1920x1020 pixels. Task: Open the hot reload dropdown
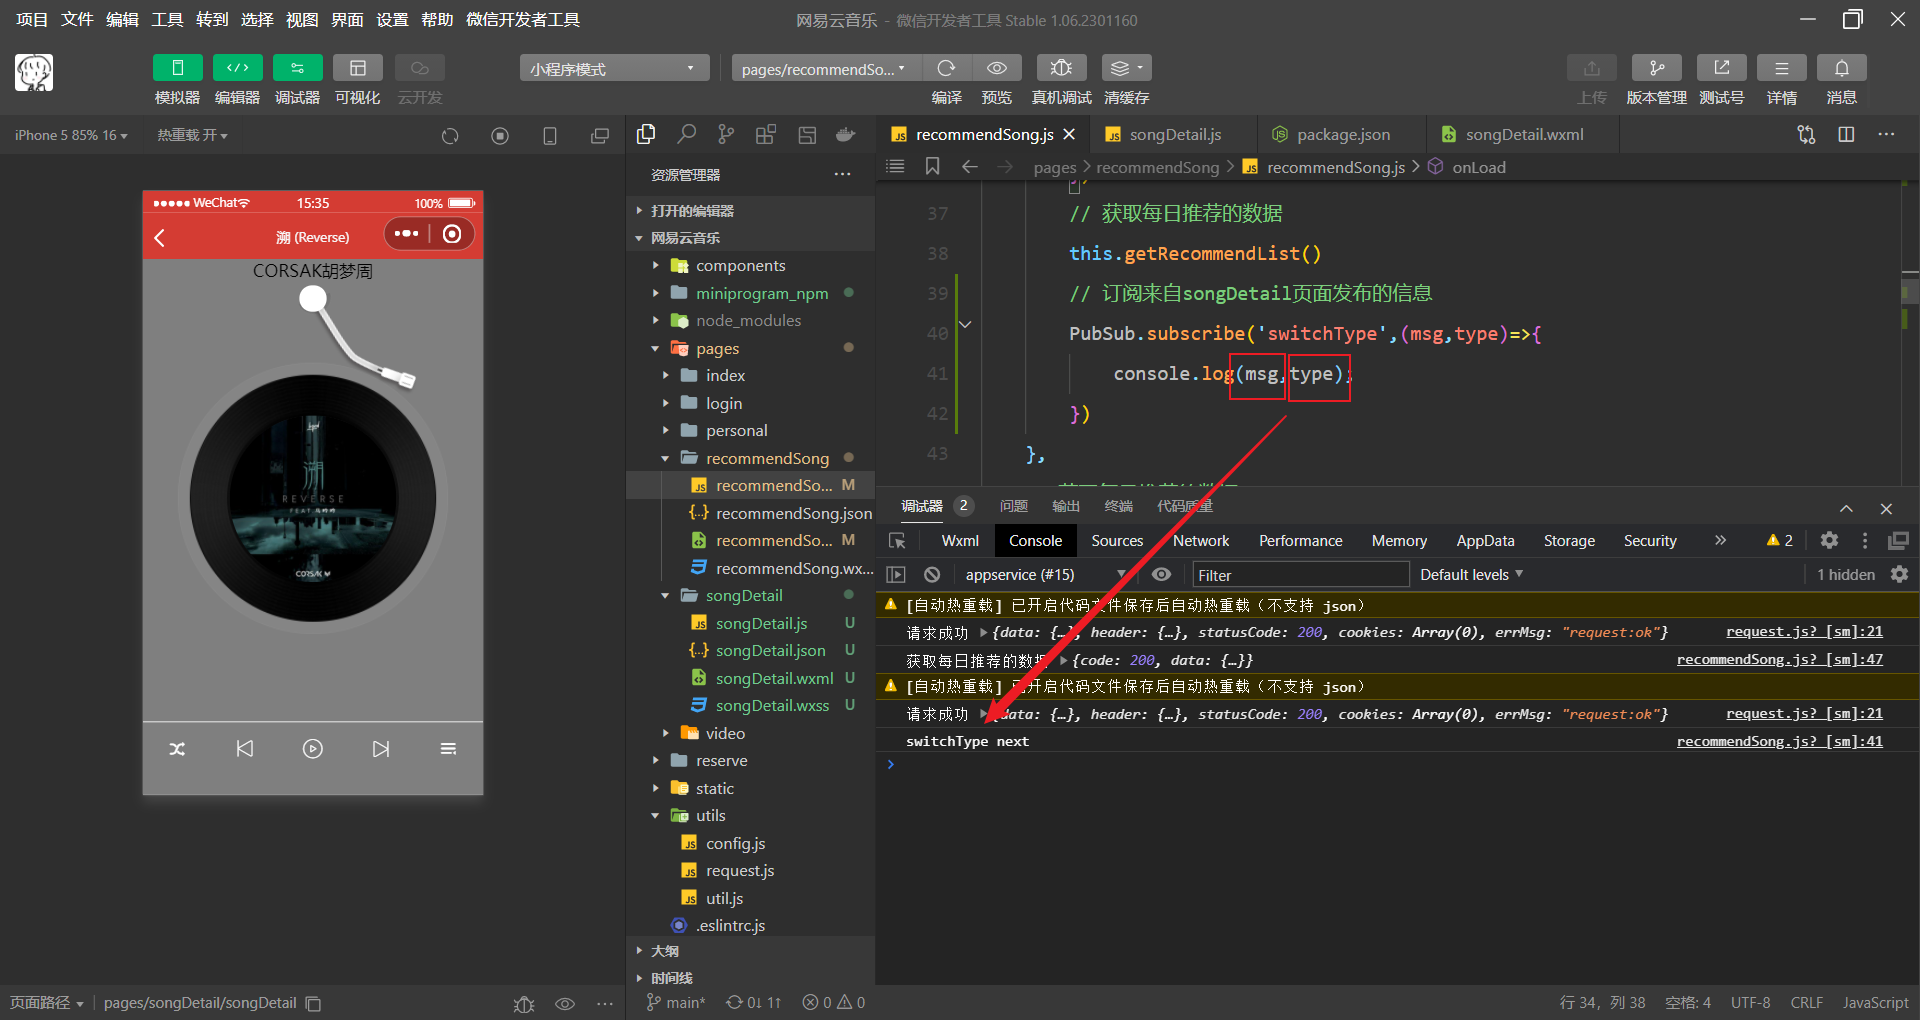192,135
